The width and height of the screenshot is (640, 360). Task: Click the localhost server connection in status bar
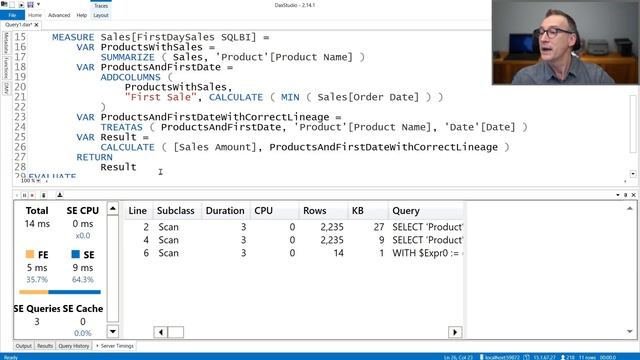[x=500, y=357]
